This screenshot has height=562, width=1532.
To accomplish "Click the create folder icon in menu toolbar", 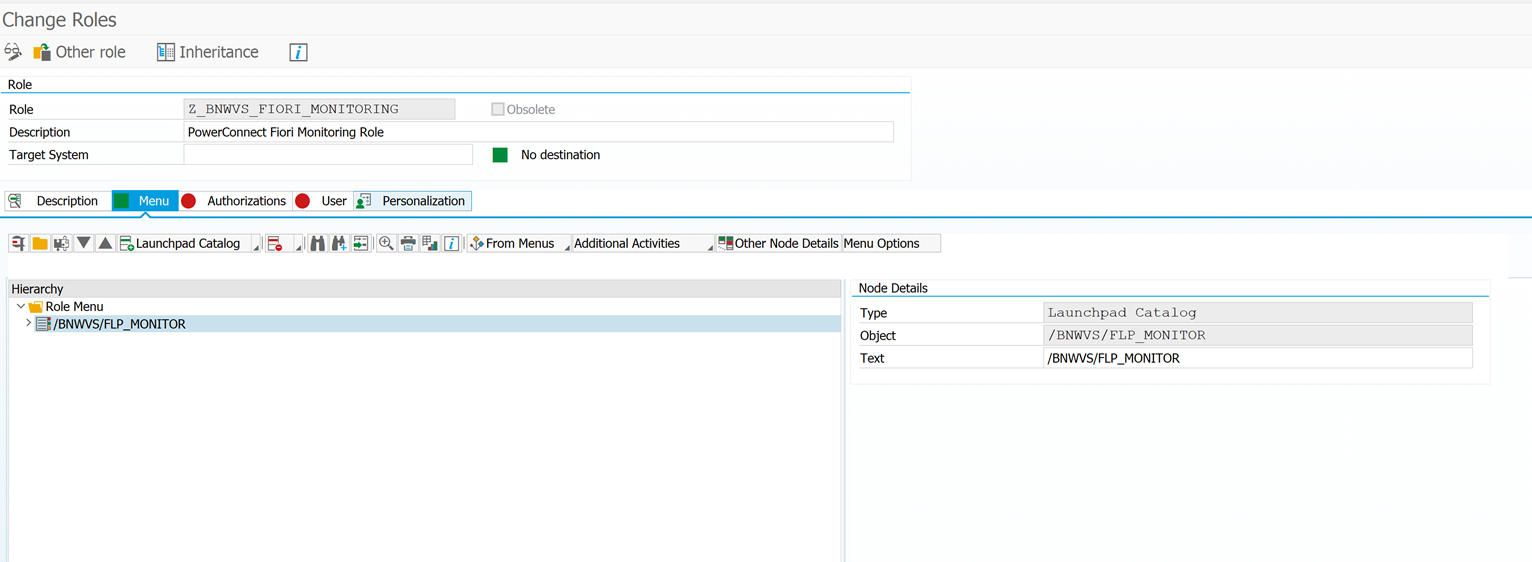I will (40, 244).
